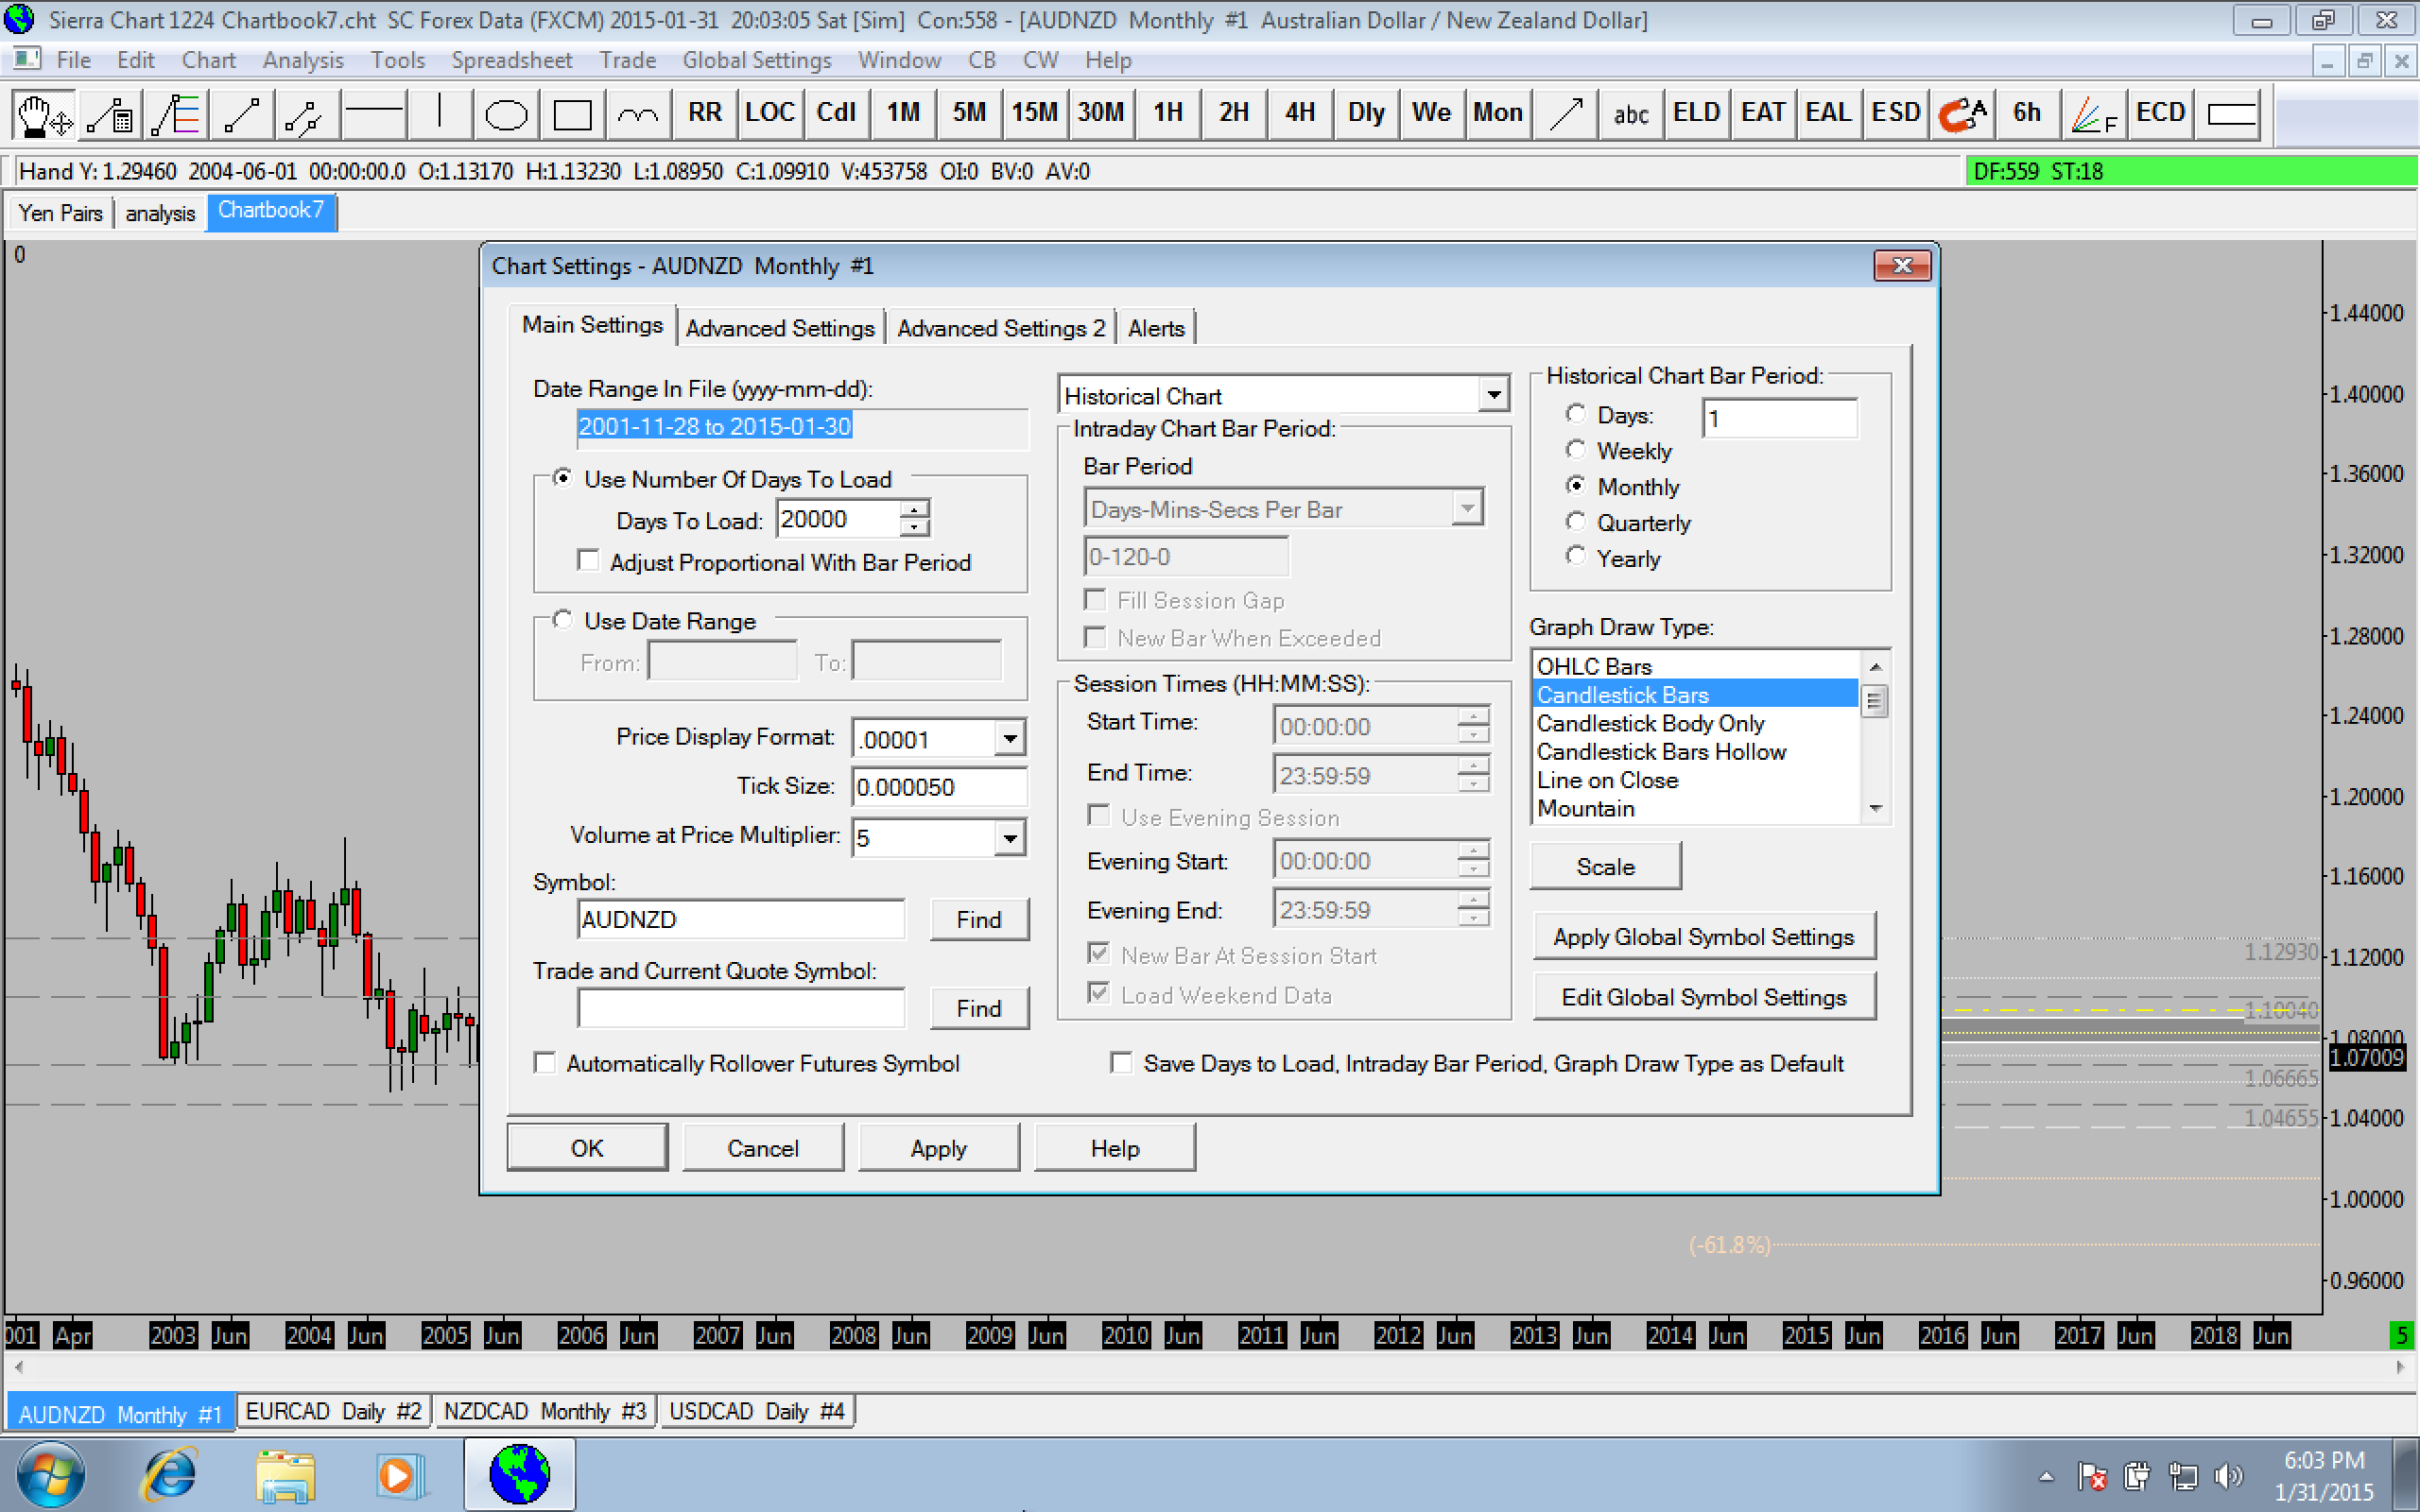Viewport: 2420px width, 1512px height.
Task: Enable Adjust Proportional With Bar Period
Action: [x=589, y=561]
